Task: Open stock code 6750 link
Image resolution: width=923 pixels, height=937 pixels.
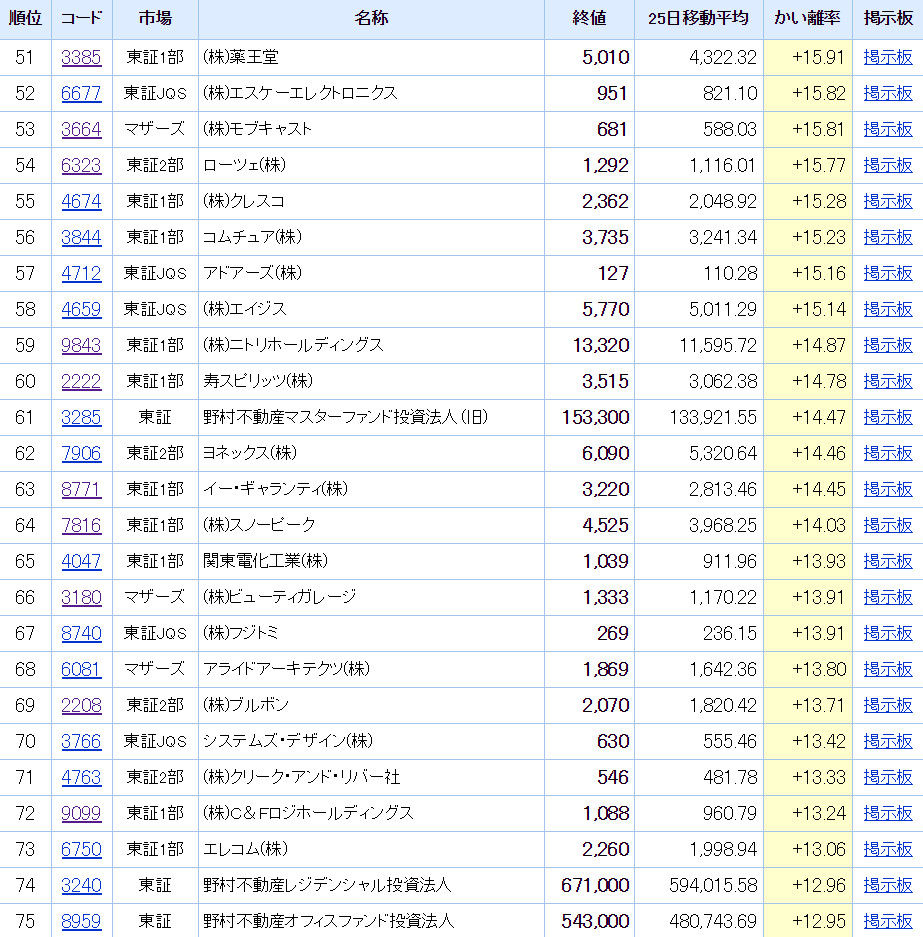Action: click(81, 849)
